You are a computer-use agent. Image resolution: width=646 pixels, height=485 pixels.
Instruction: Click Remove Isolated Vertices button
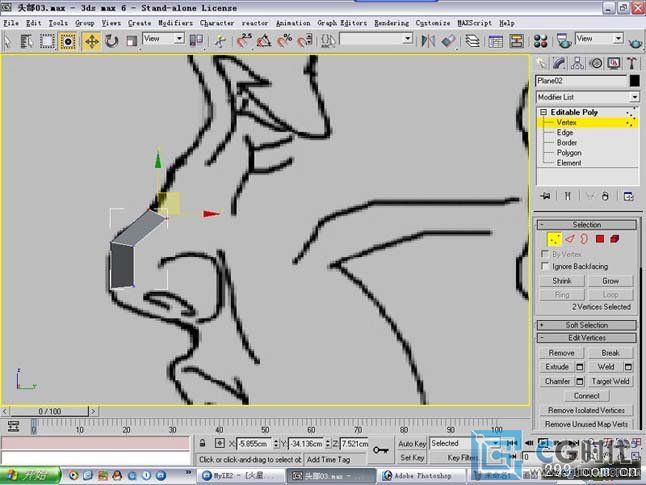tap(586, 410)
